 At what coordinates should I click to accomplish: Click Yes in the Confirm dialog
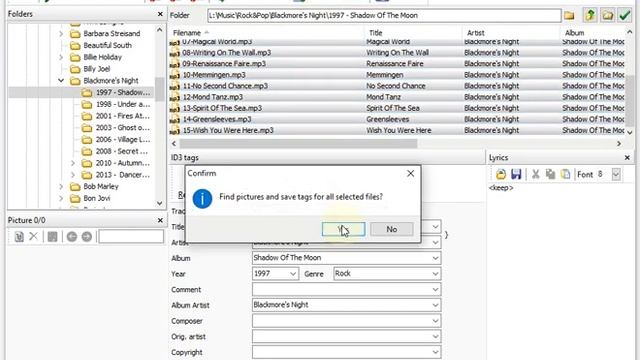(343, 229)
